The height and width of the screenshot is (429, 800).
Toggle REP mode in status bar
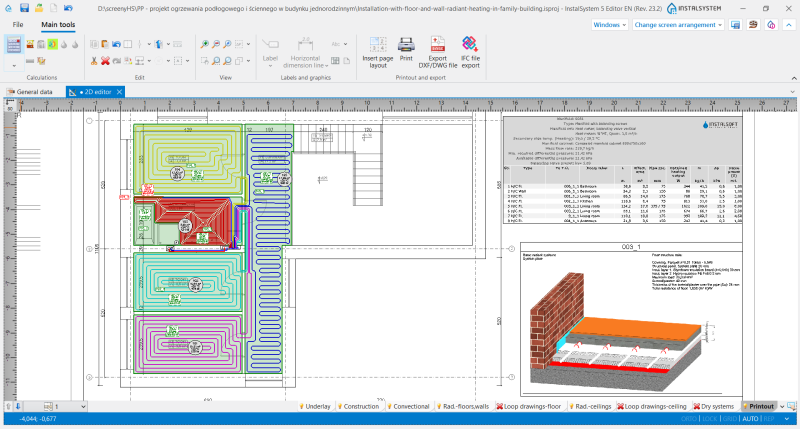768,419
